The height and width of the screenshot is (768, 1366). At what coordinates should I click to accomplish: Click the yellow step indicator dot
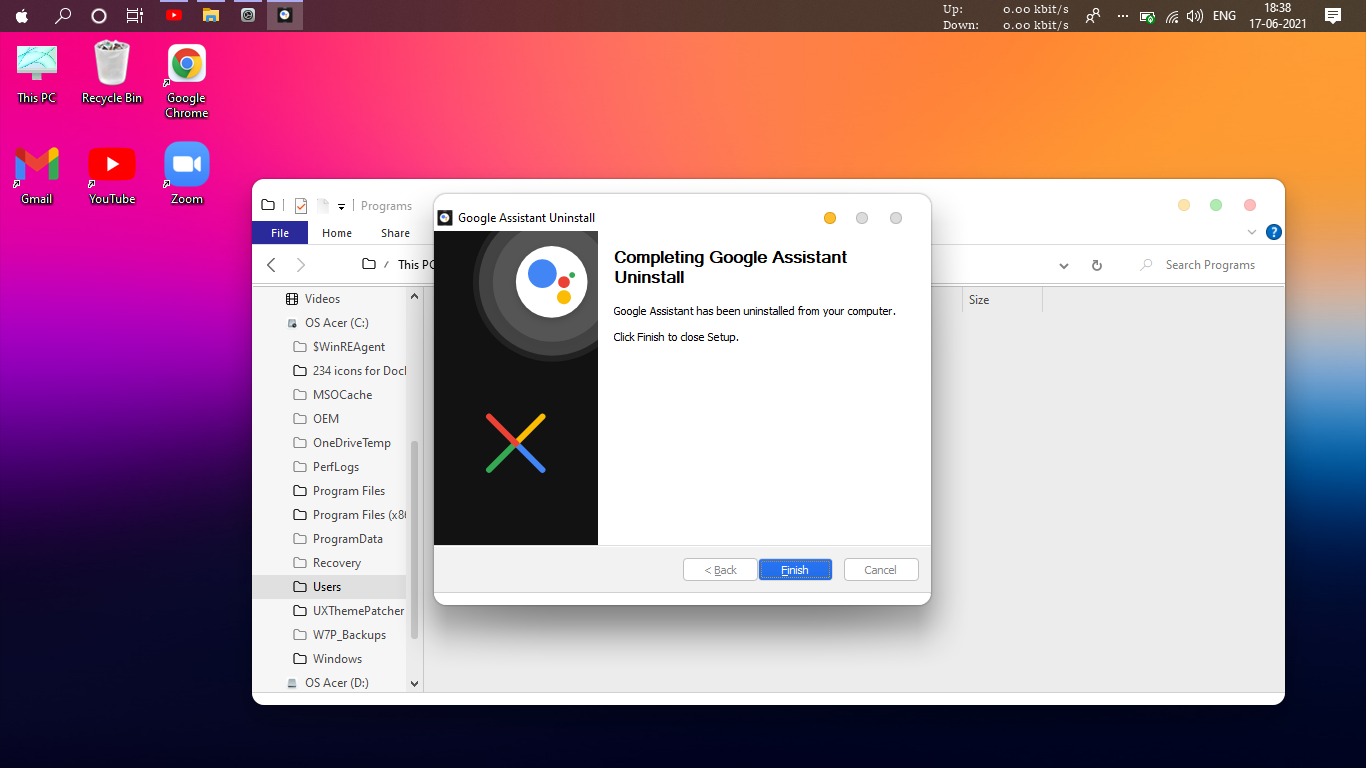click(829, 217)
